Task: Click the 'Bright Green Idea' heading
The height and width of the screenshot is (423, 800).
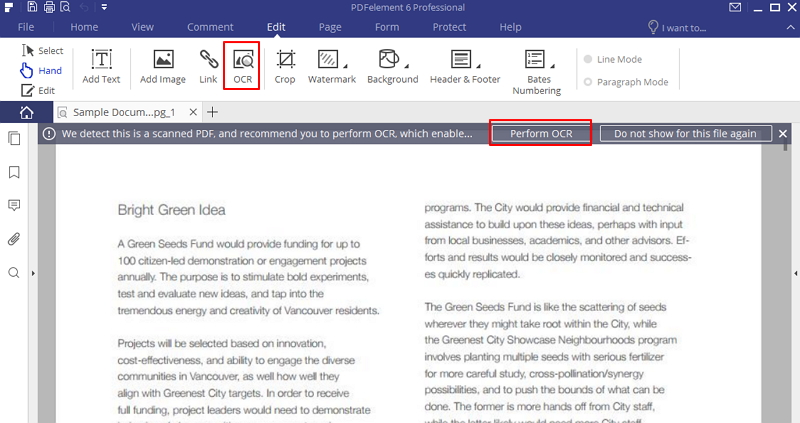Action: pos(171,210)
